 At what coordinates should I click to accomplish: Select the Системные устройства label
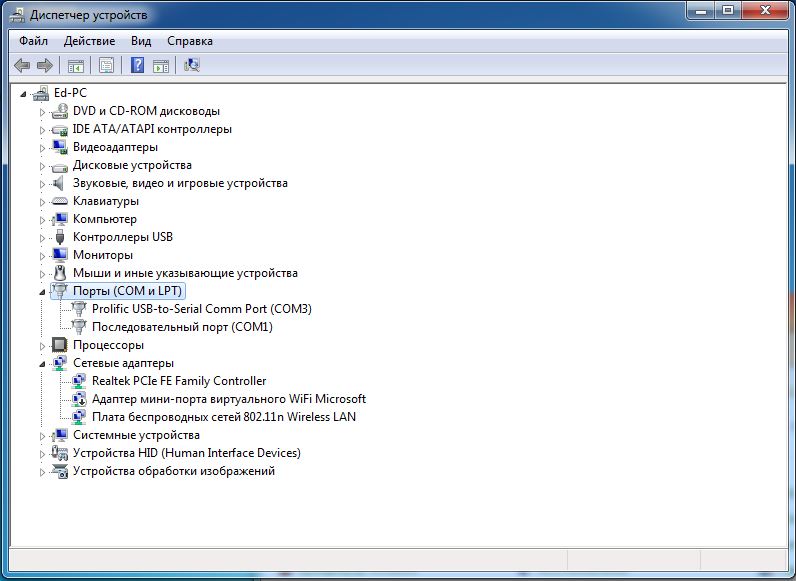tap(137, 435)
